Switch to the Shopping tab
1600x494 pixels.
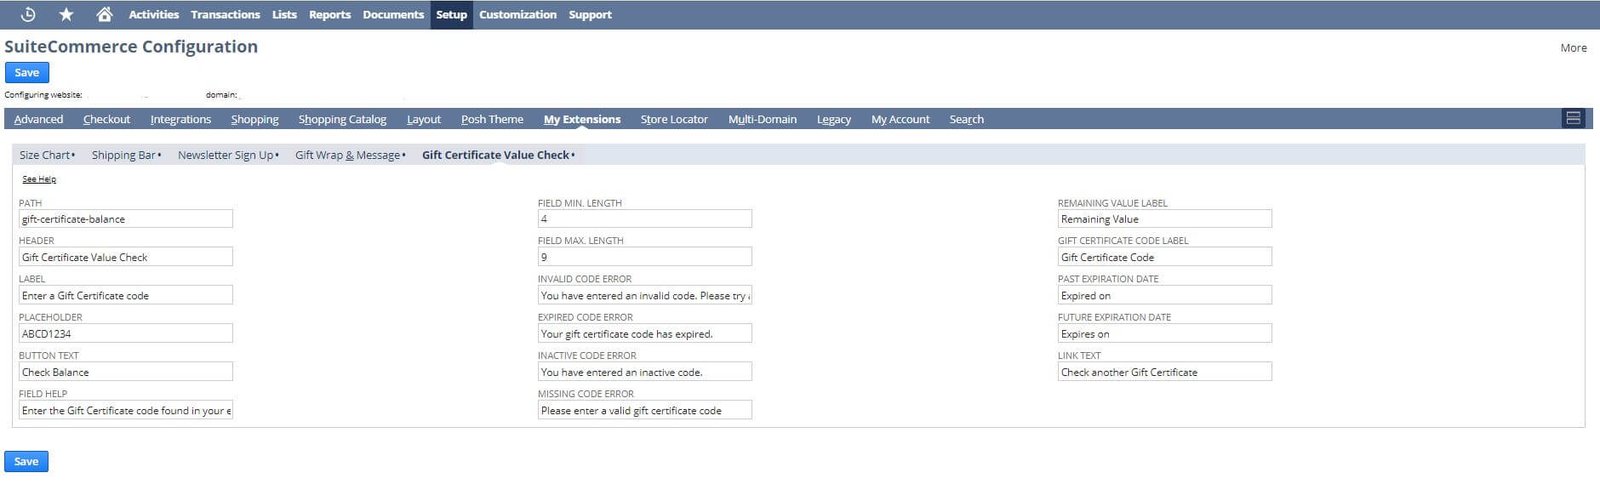point(255,119)
